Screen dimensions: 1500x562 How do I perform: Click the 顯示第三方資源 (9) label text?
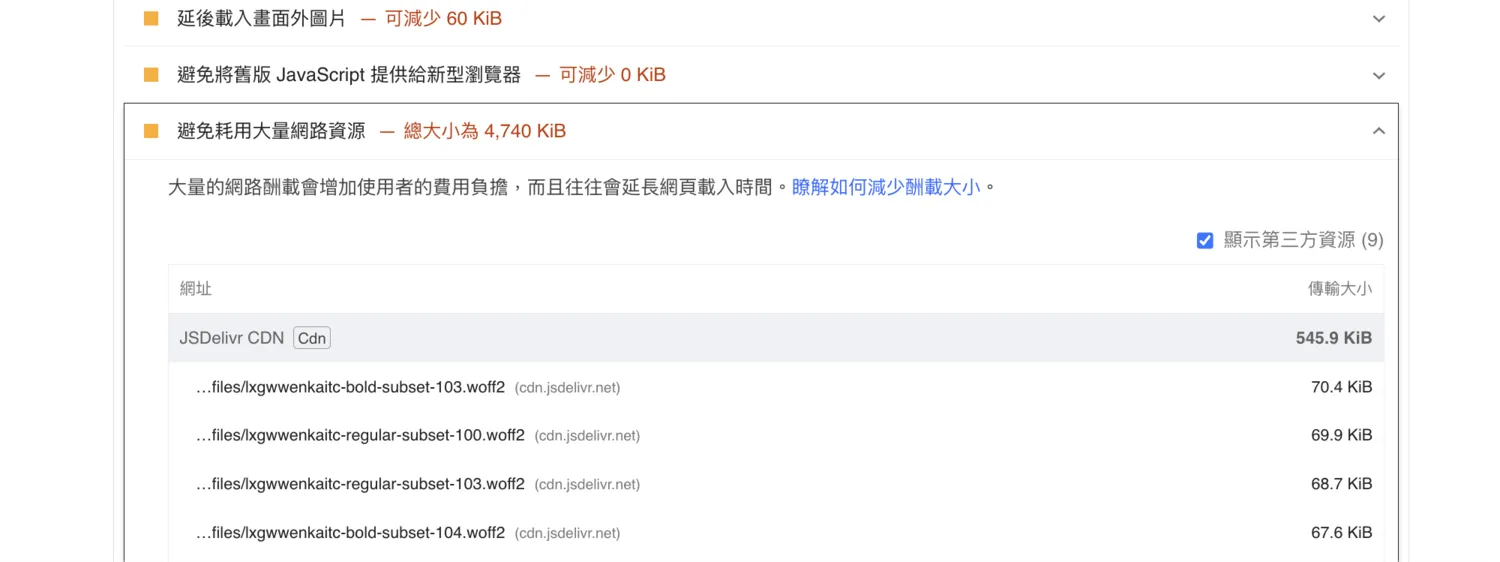click(1303, 240)
